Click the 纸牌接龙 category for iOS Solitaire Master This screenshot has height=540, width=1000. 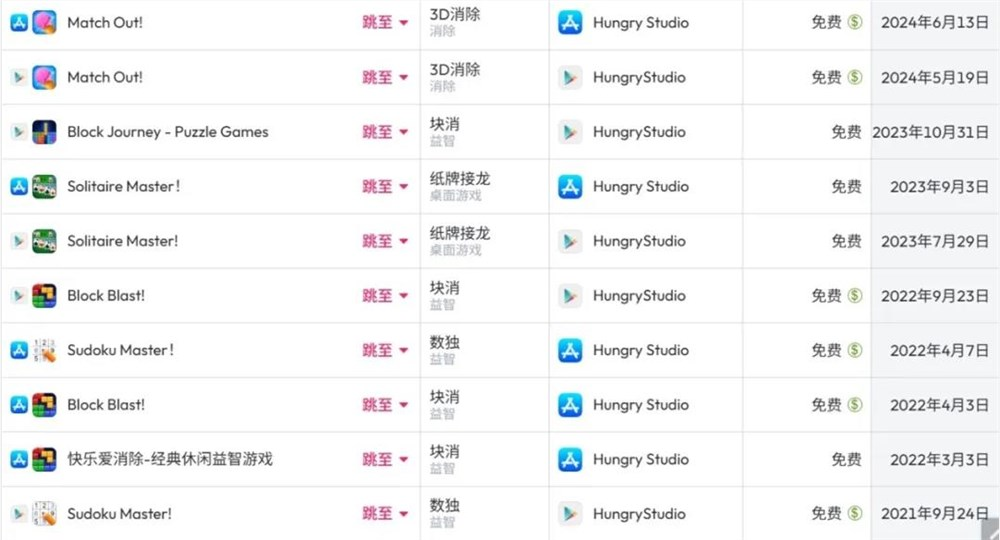[460, 179]
